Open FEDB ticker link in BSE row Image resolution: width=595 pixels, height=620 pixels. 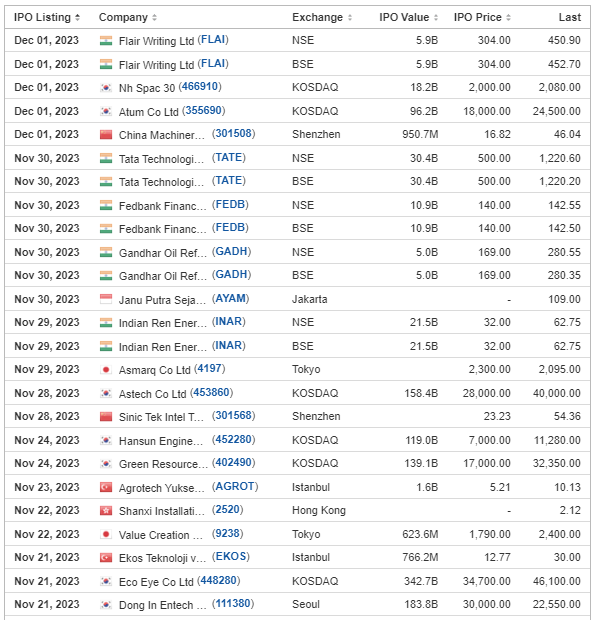coord(230,228)
